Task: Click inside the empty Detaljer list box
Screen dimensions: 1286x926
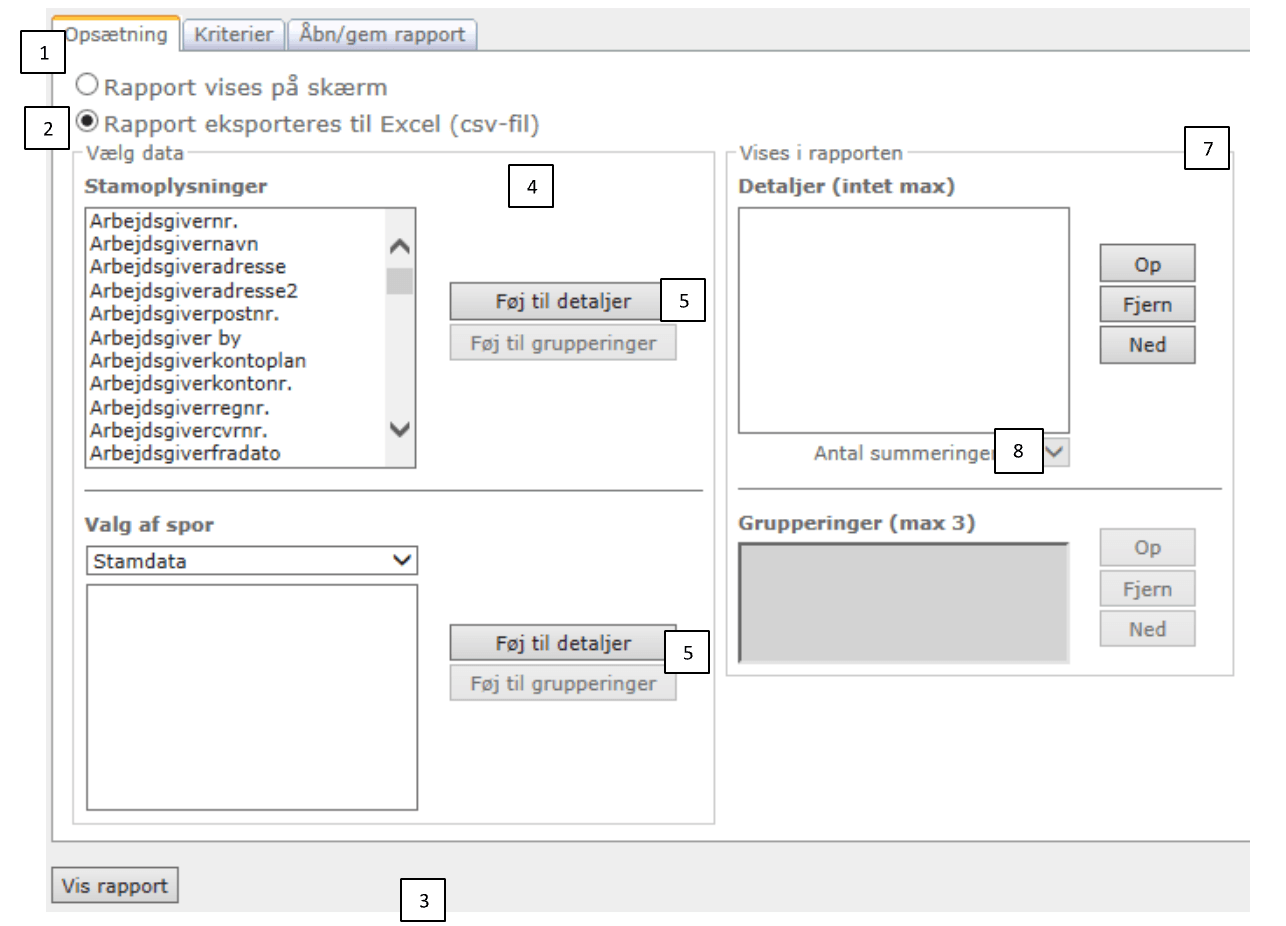Action: 903,320
